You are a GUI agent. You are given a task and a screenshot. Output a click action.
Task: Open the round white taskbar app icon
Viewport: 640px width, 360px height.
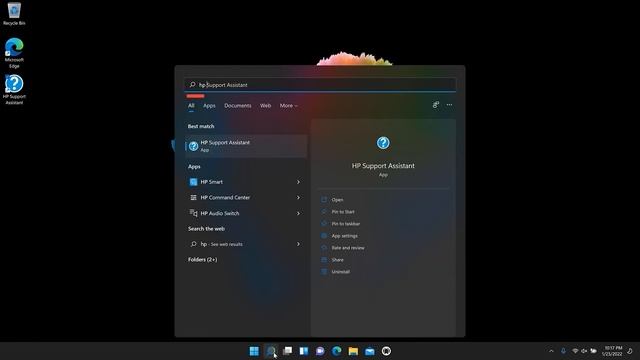pyautogui.click(x=387, y=351)
